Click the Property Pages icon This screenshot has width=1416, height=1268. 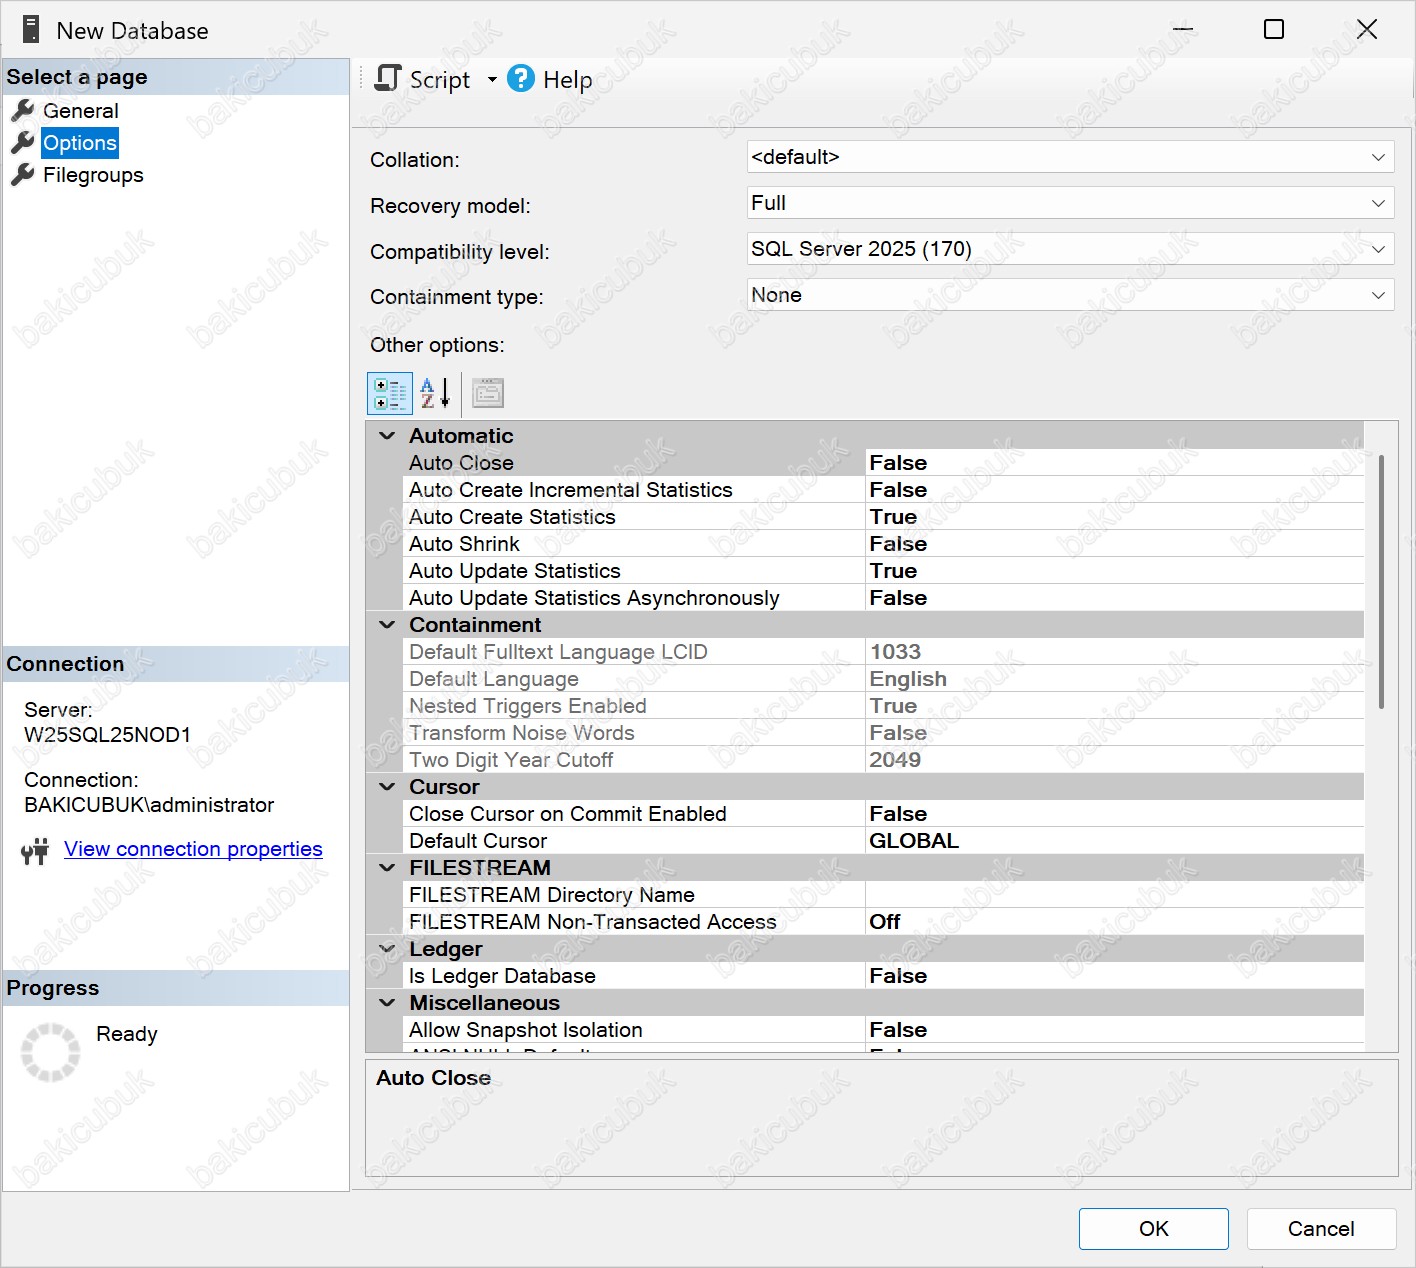coord(488,394)
